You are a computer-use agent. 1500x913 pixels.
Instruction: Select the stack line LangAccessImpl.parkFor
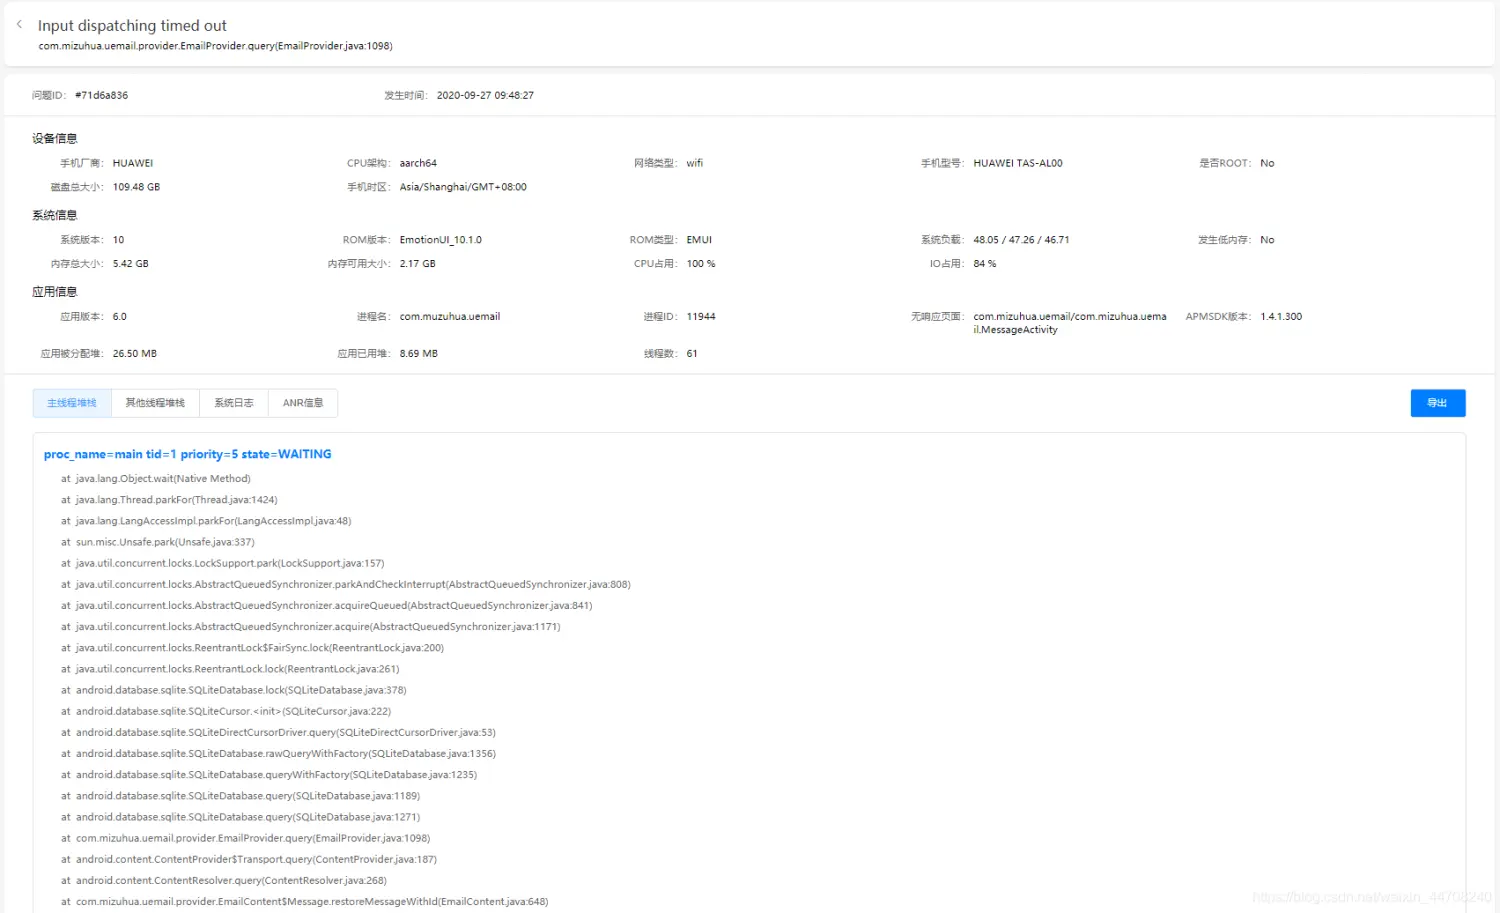[206, 521]
